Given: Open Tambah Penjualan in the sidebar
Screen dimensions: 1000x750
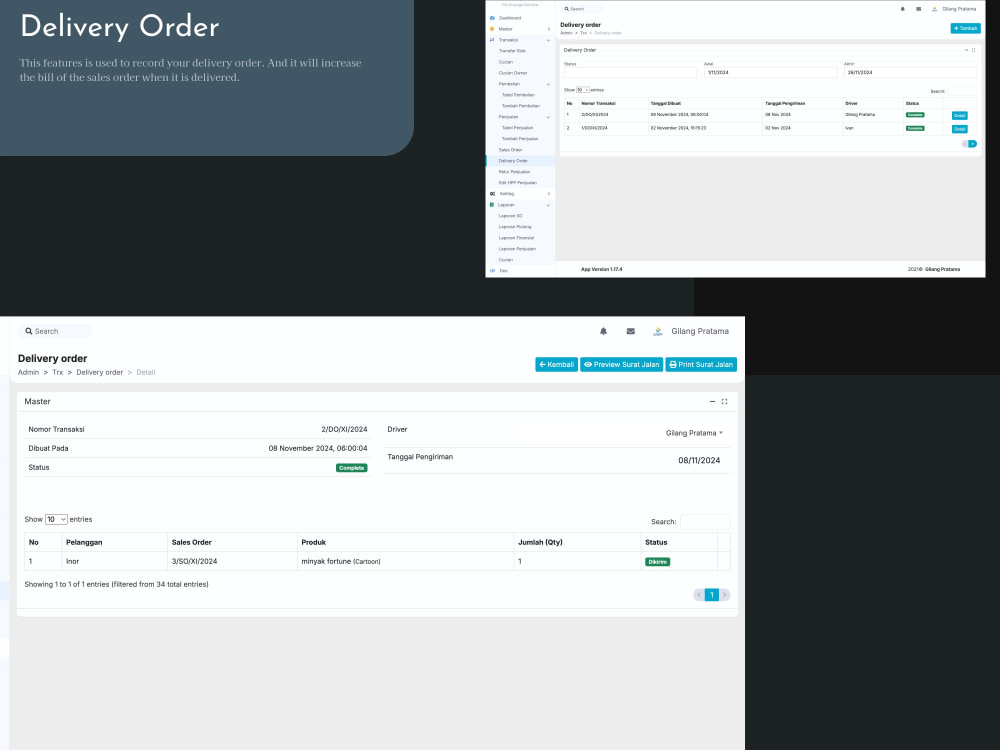Looking at the screenshot, I should 520,138.
